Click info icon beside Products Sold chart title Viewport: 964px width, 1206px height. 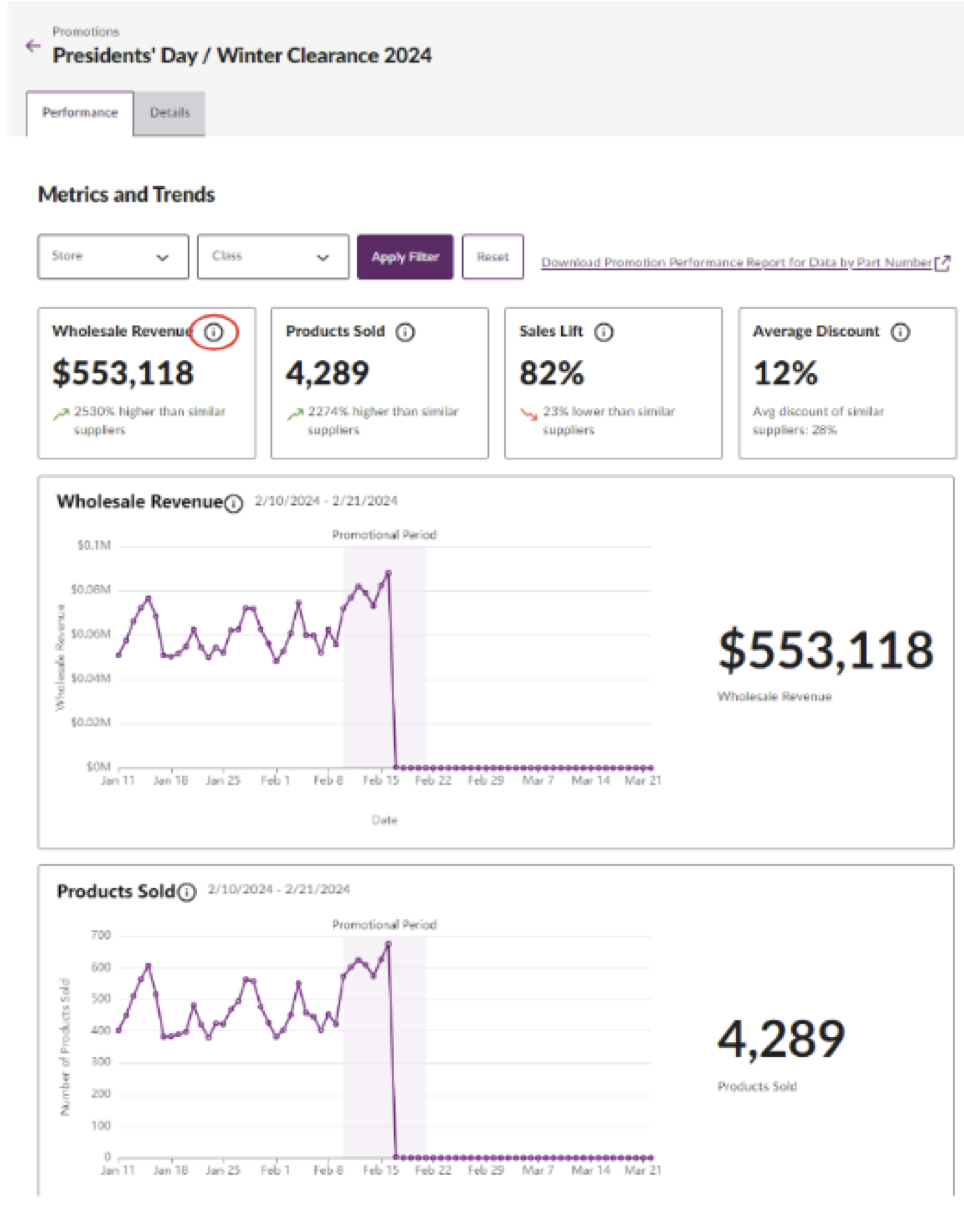click(x=185, y=892)
